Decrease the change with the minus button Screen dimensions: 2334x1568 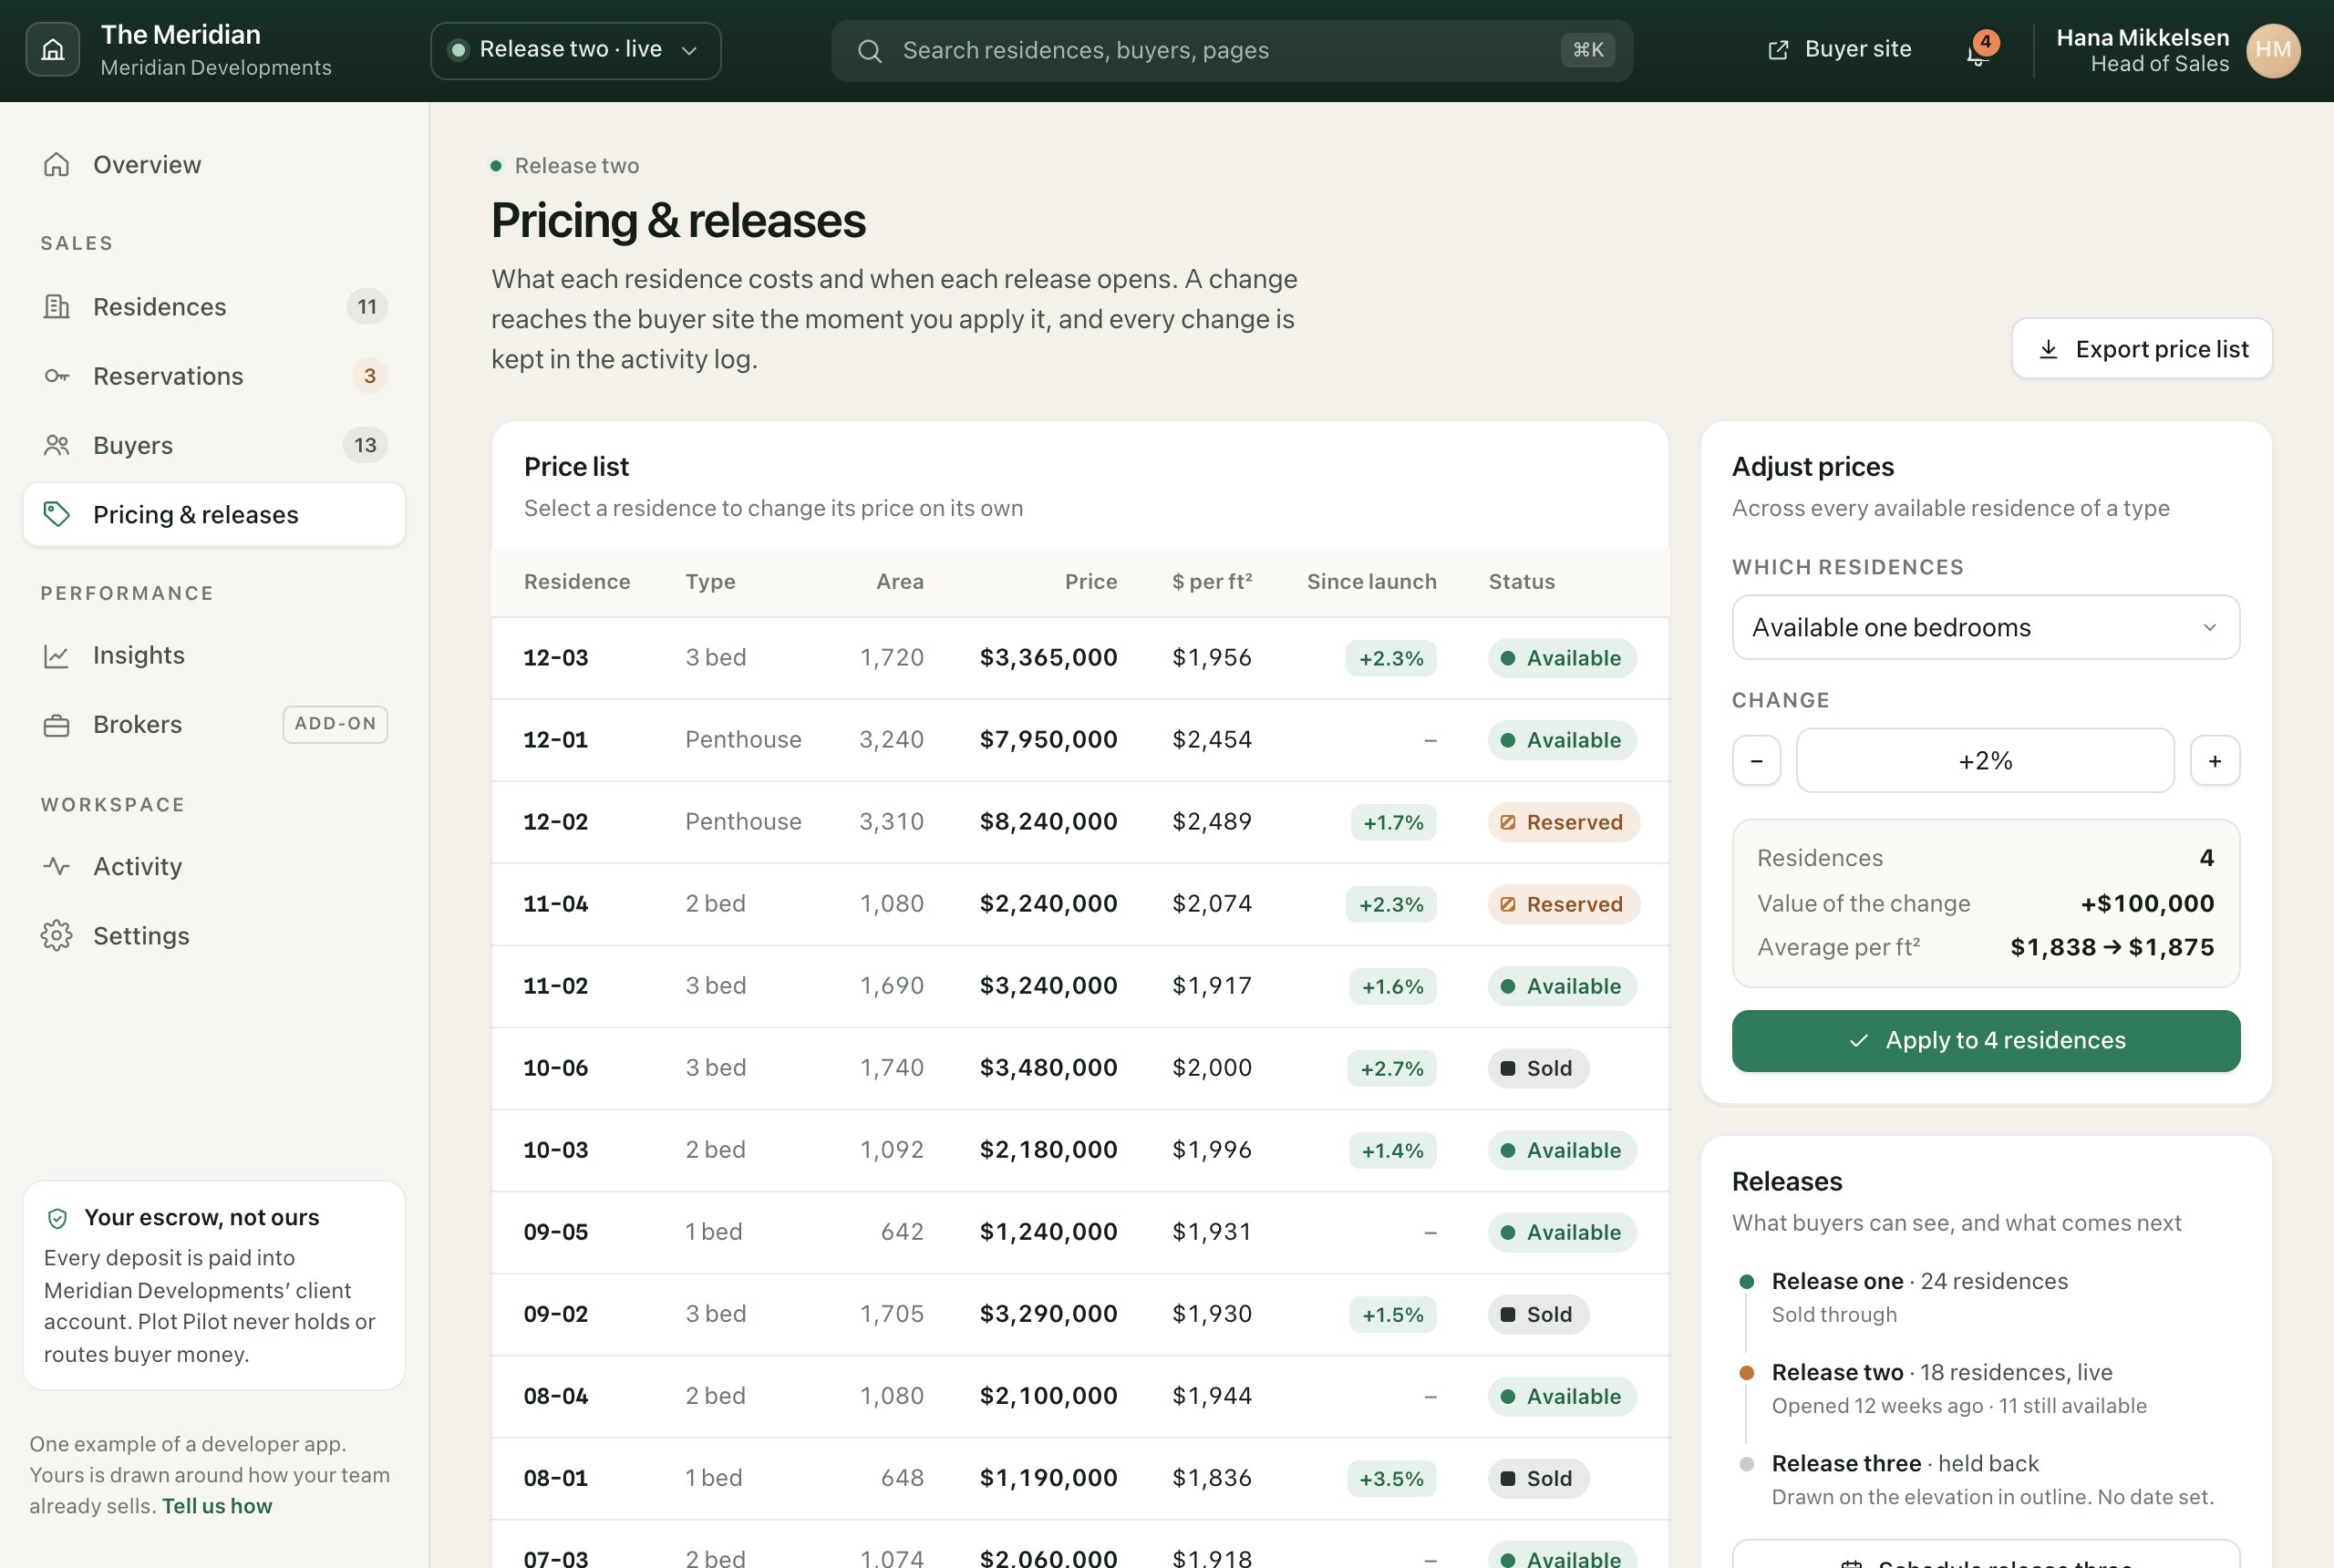(x=1756, y=761)
